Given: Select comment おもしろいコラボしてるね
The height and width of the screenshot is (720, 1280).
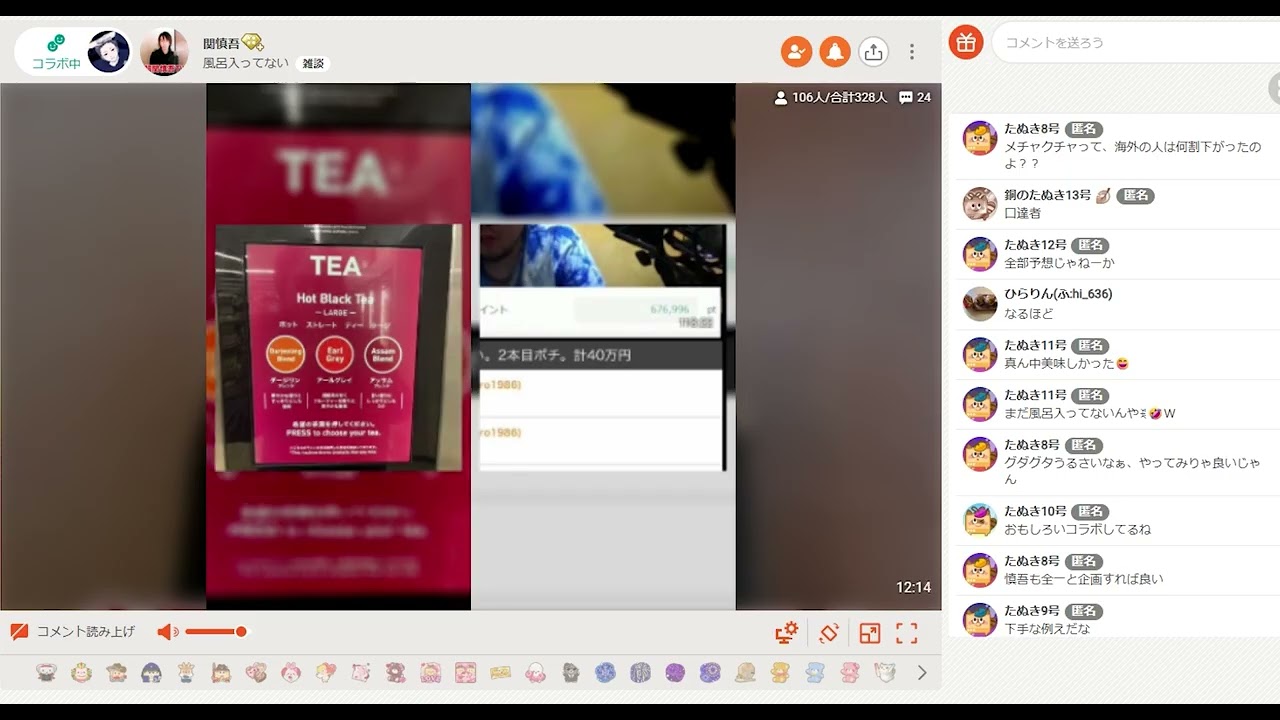Looking at the screenshot, I should [1077, 529].
